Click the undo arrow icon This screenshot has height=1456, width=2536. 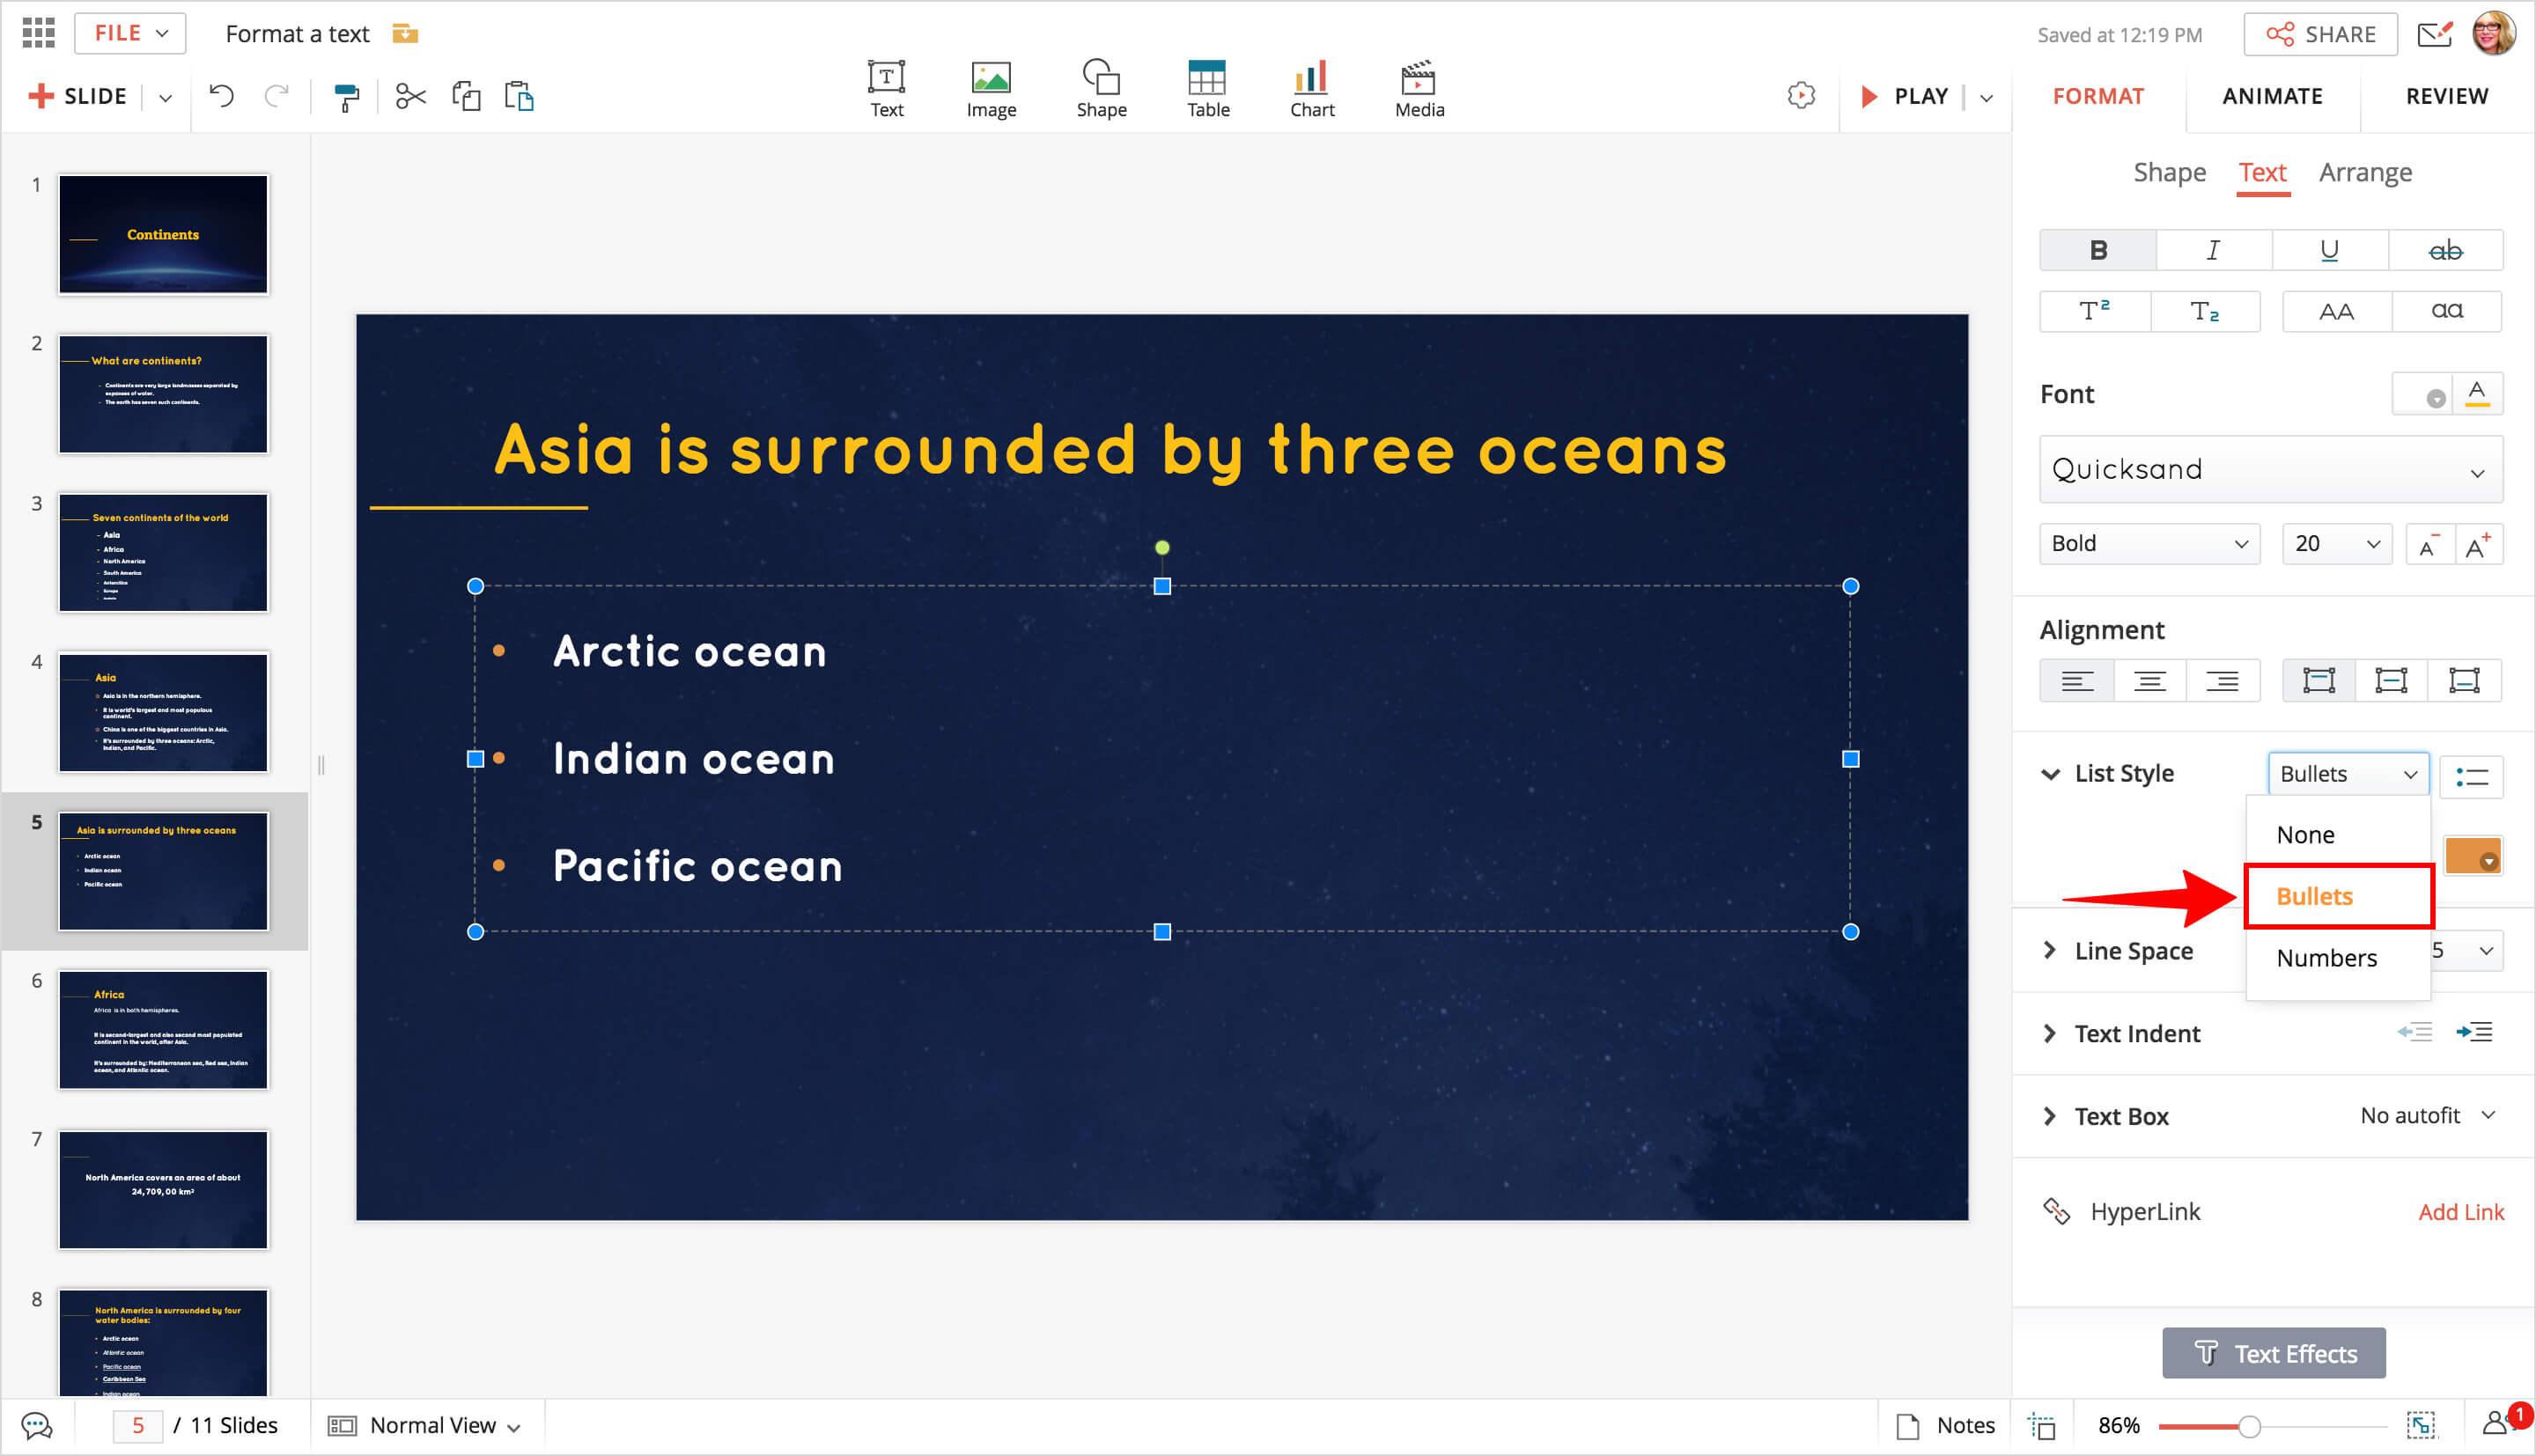221,96
